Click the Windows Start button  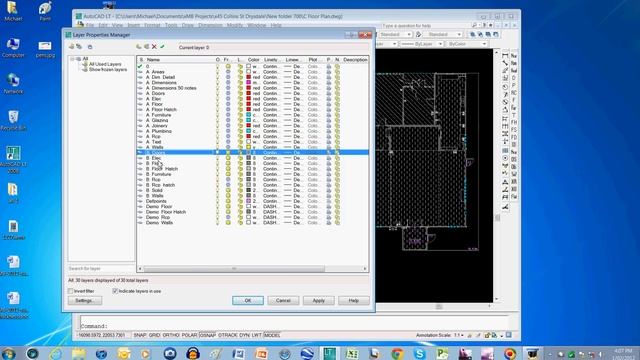[x=9, y=353]
